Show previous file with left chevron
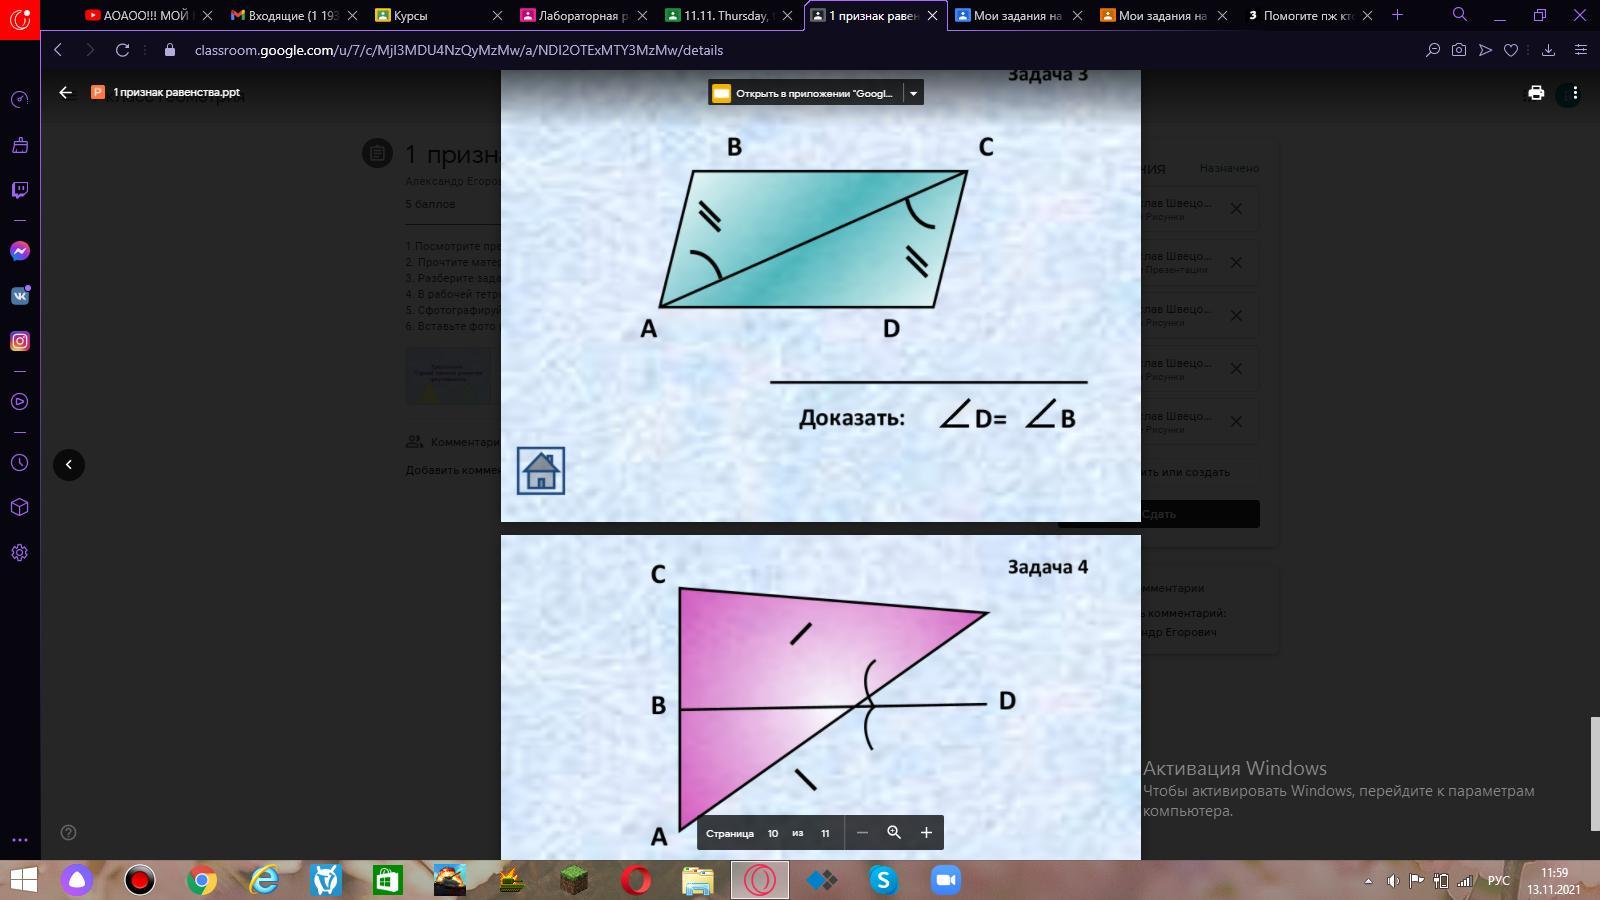This screenshot has height=900, width=1600. (68, 465)
